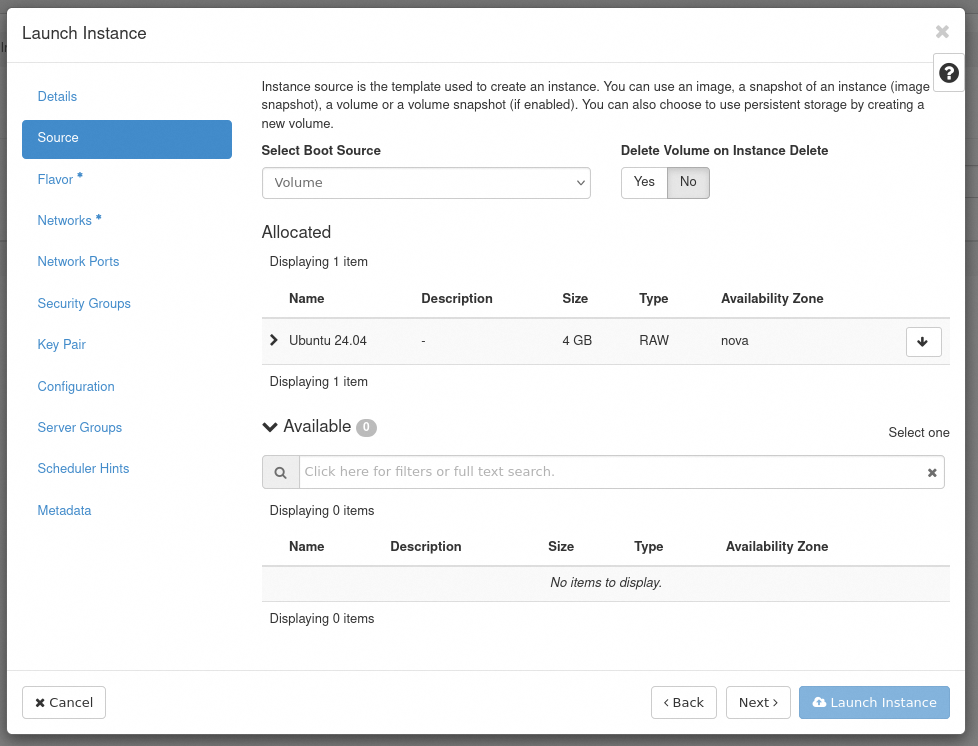Set Delete Volume on Instance Delete to No
The image size is (978, 746).
[x=688, y=182]
